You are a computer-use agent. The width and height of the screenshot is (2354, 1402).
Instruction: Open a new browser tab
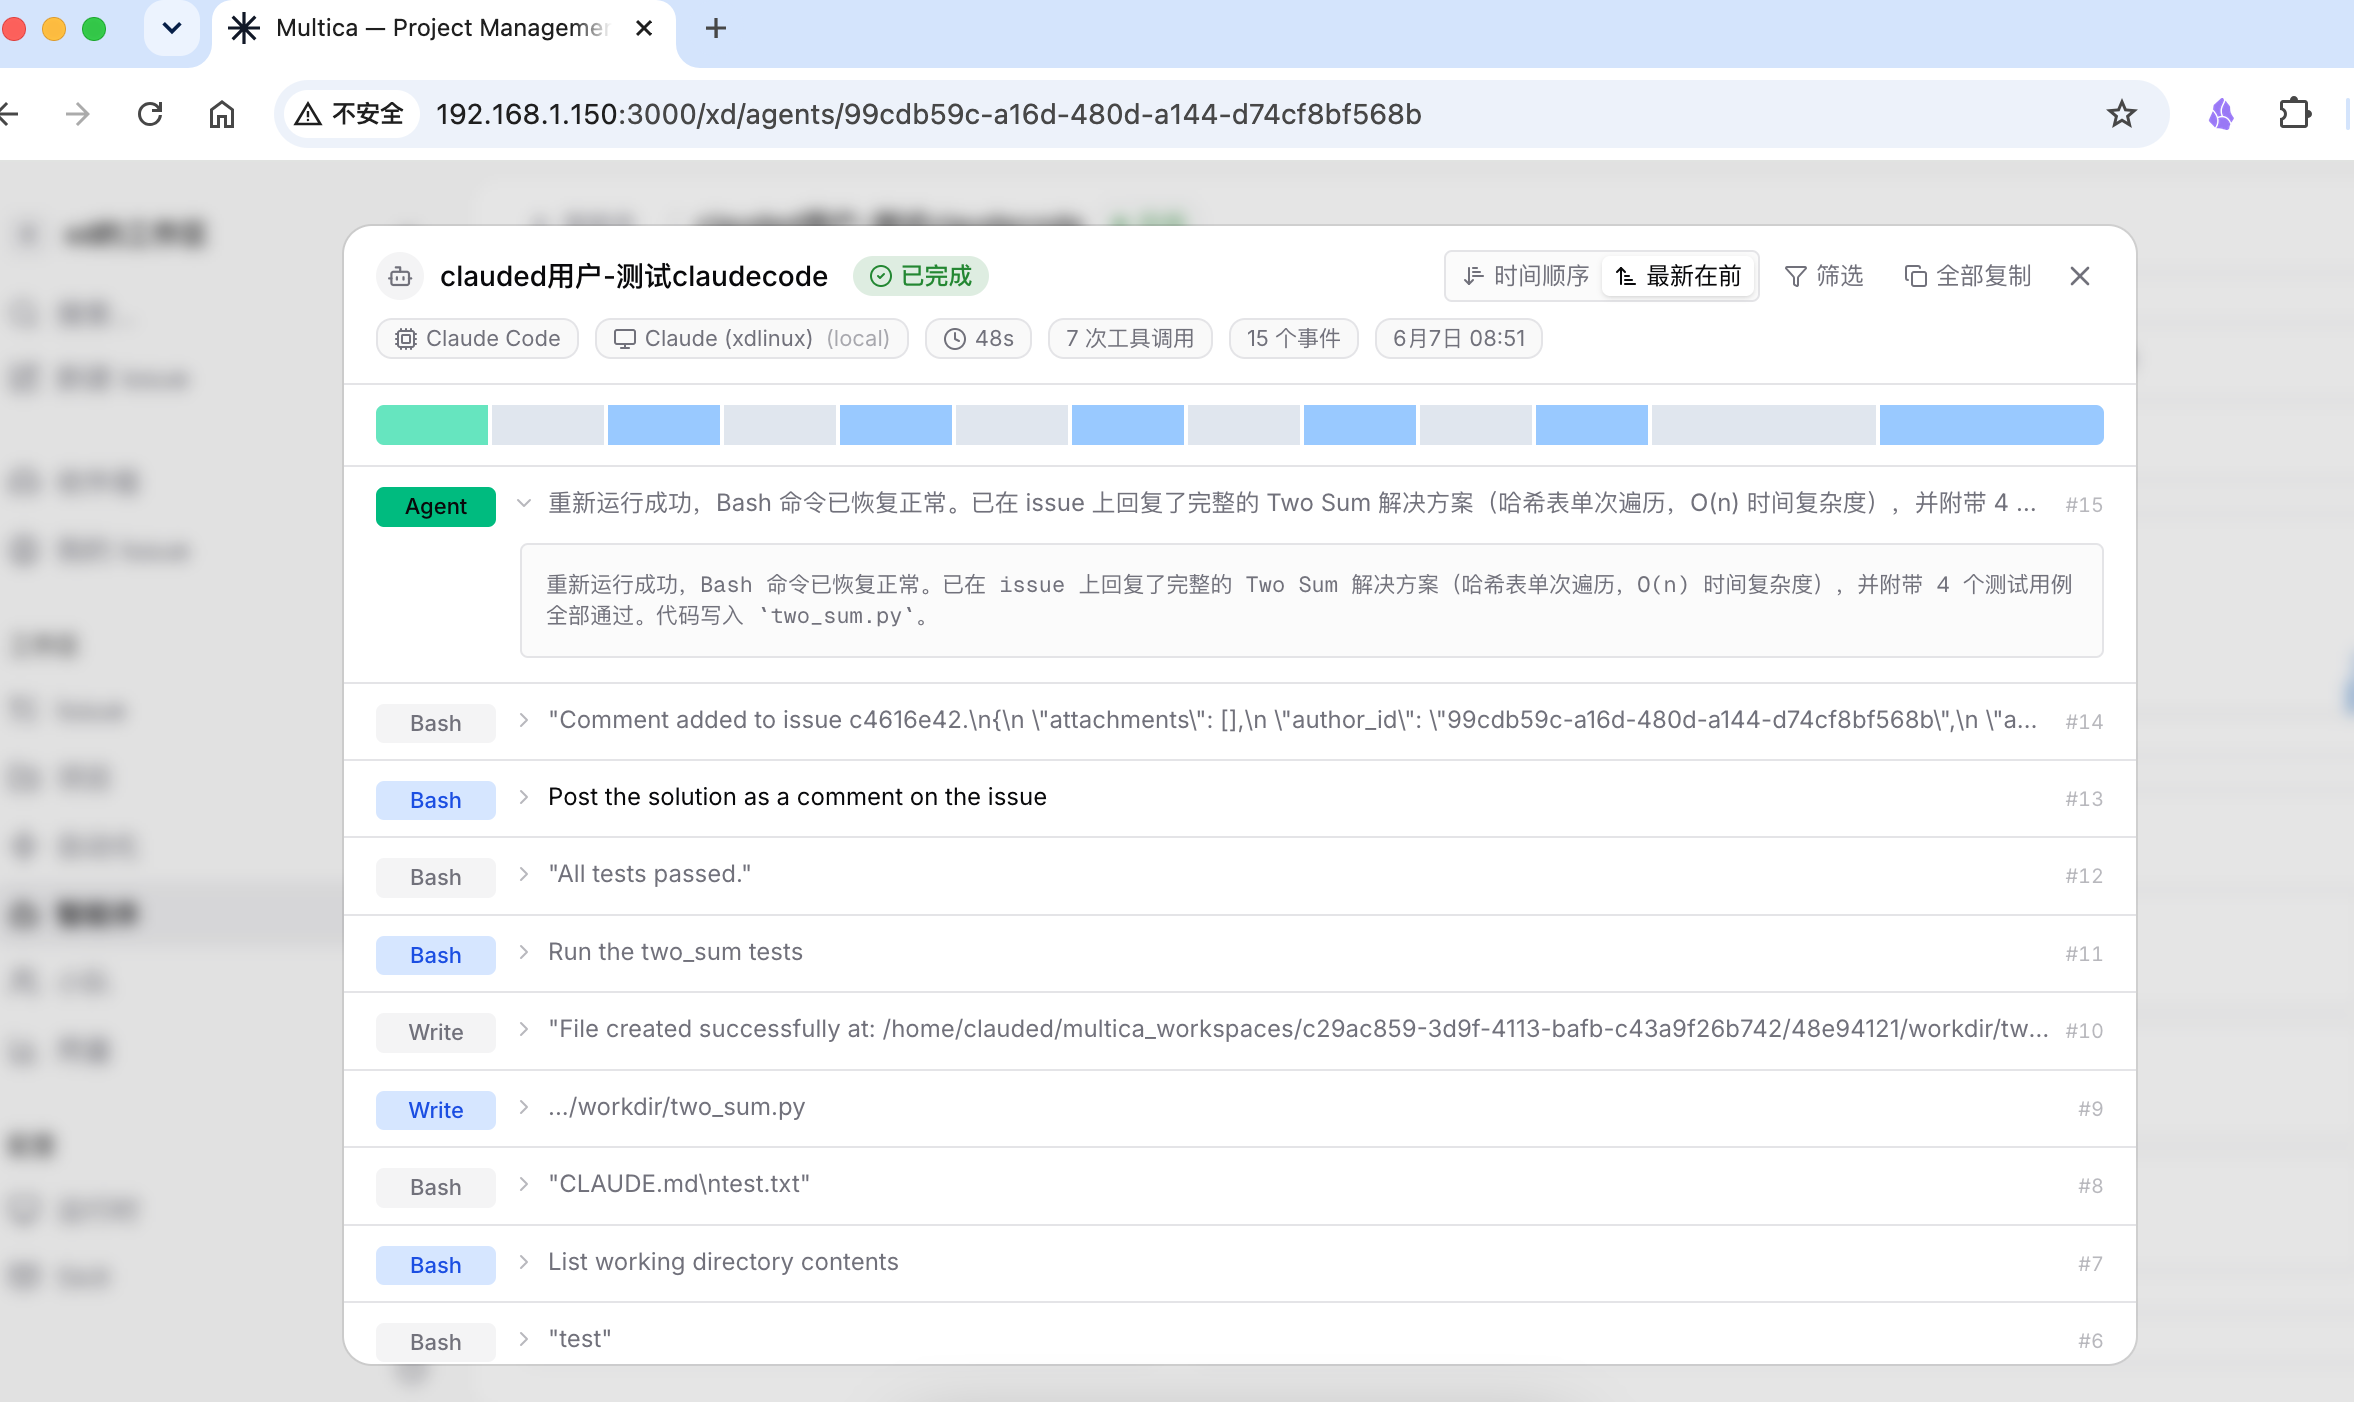tap(715, 28)
